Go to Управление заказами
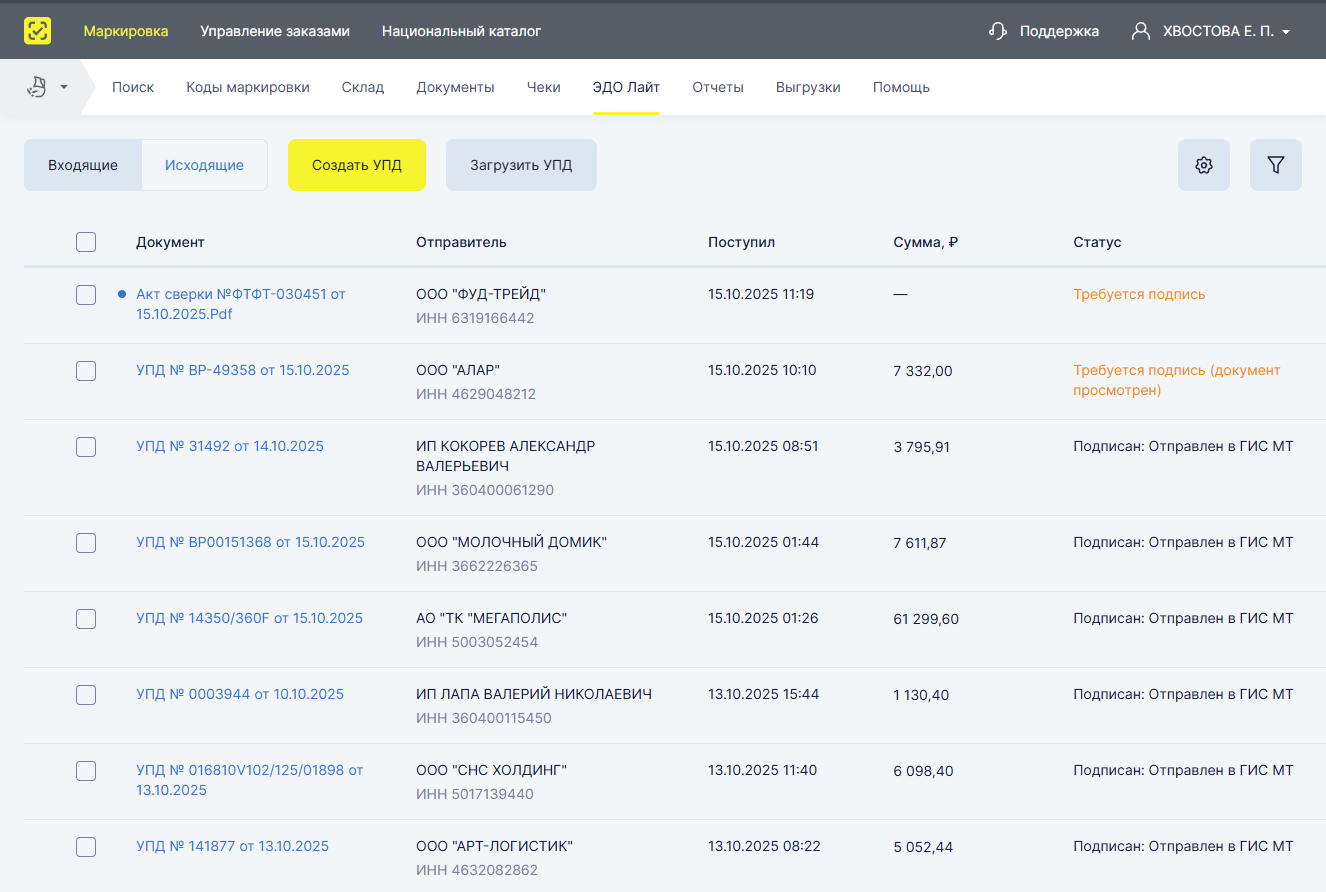 275,31
